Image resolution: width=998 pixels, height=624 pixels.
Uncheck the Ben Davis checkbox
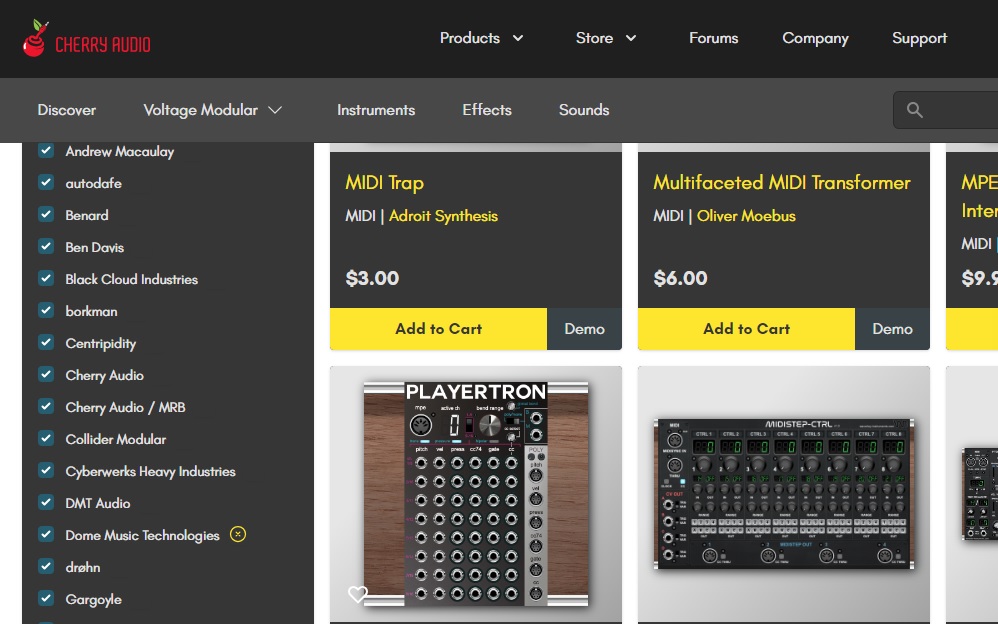point(46,246)
